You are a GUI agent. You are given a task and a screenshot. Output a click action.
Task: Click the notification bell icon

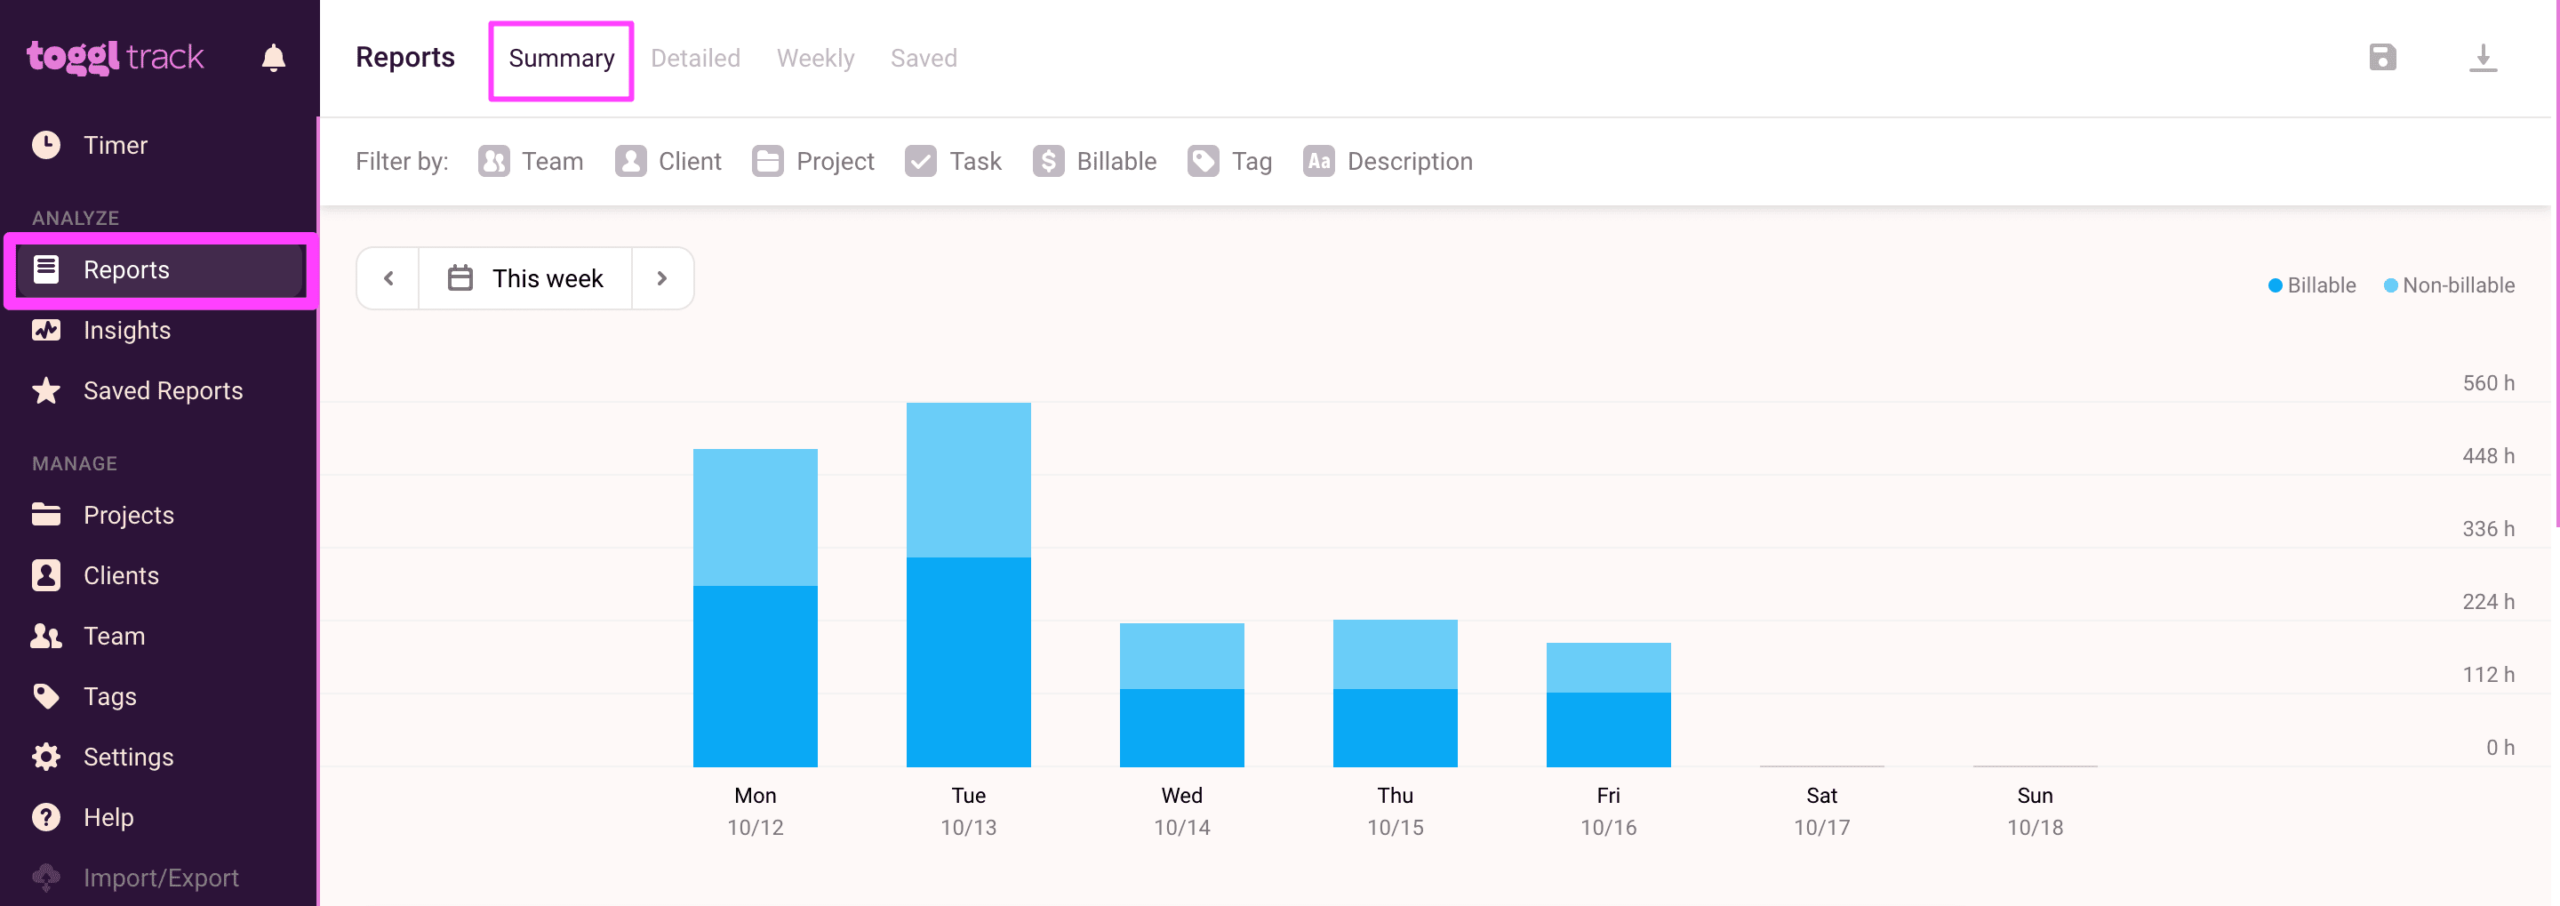tap(273, 58)
